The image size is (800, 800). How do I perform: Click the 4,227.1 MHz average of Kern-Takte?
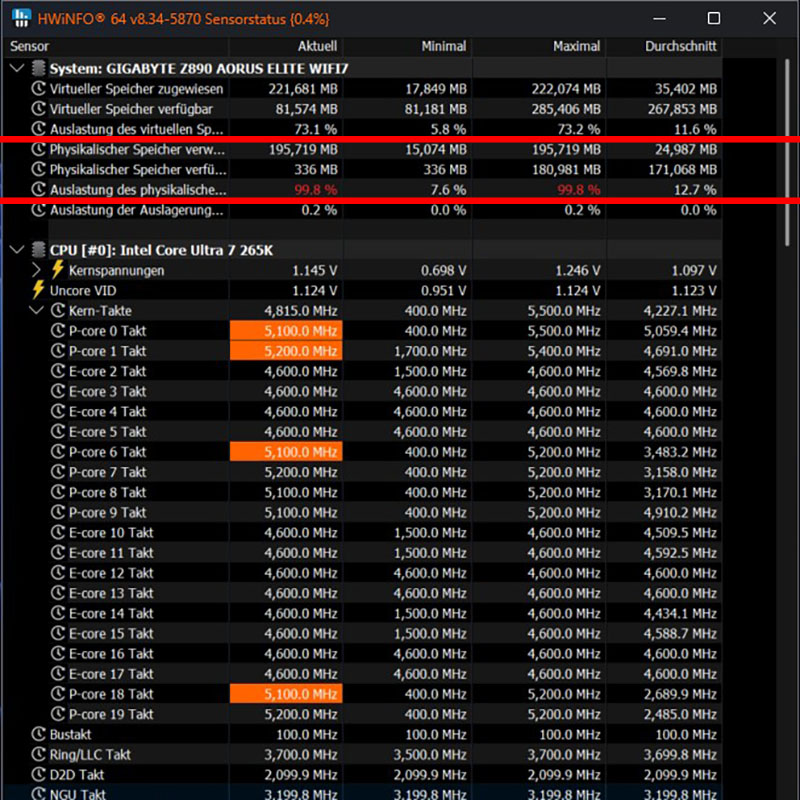pos(680,311)
